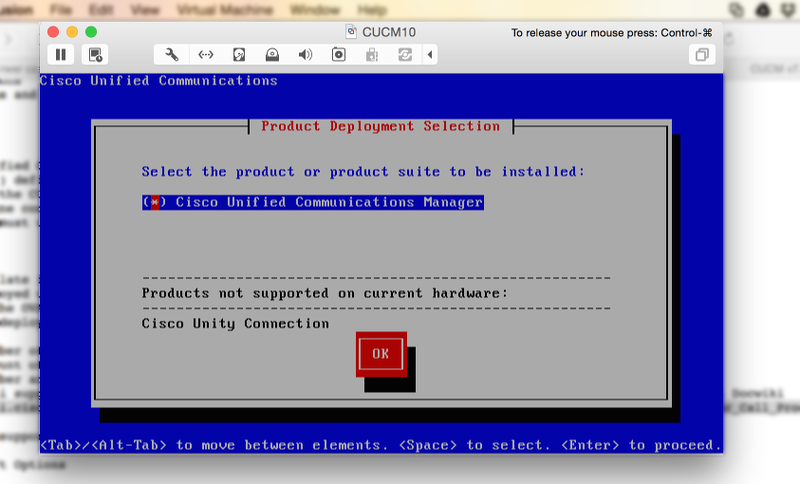The height and width of the screenshot is (484, 800).
Task: Open the Edit menu
Action: pyautogui.click(x=101, y=10)
